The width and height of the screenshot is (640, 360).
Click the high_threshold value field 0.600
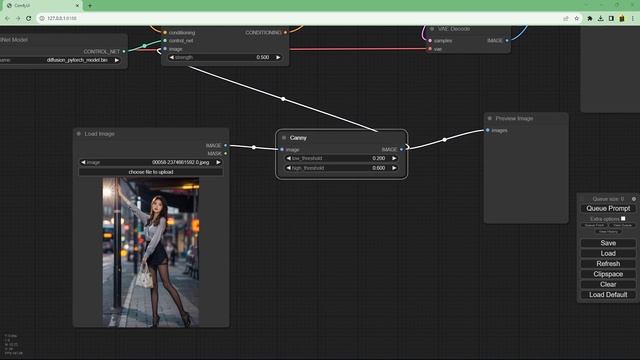[378, 168]
